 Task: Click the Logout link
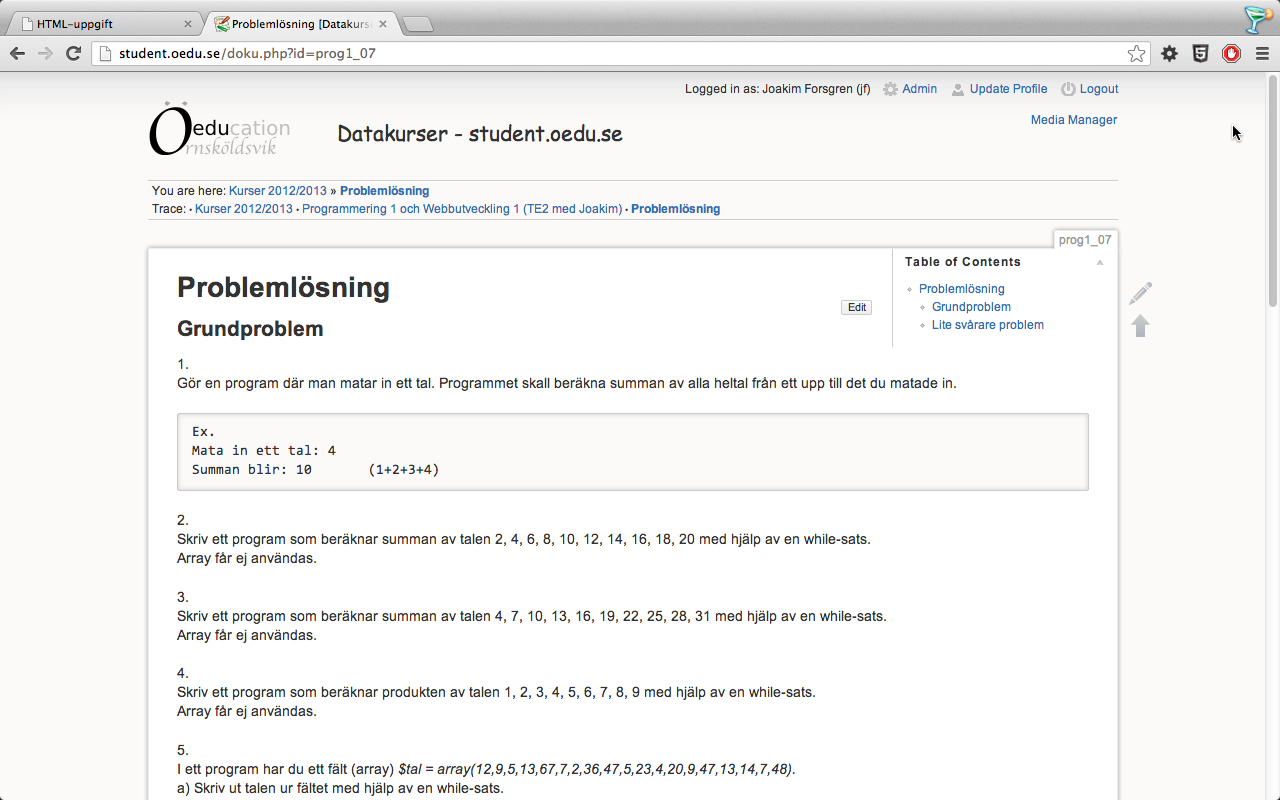(1098, 89)
